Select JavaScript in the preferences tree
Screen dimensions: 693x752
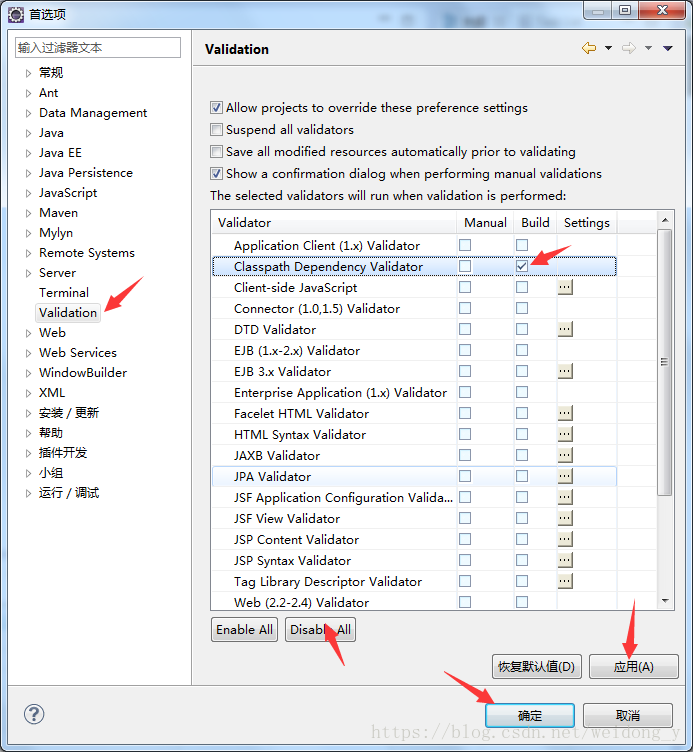68,193
